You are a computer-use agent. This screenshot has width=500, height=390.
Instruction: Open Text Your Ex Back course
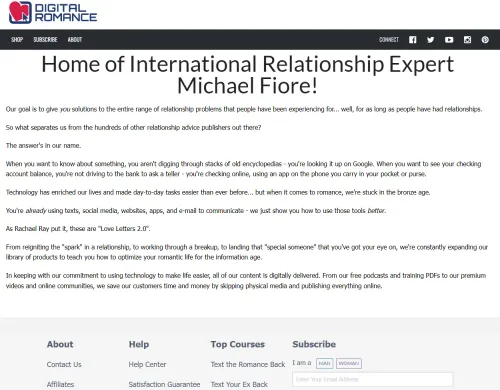239,384
